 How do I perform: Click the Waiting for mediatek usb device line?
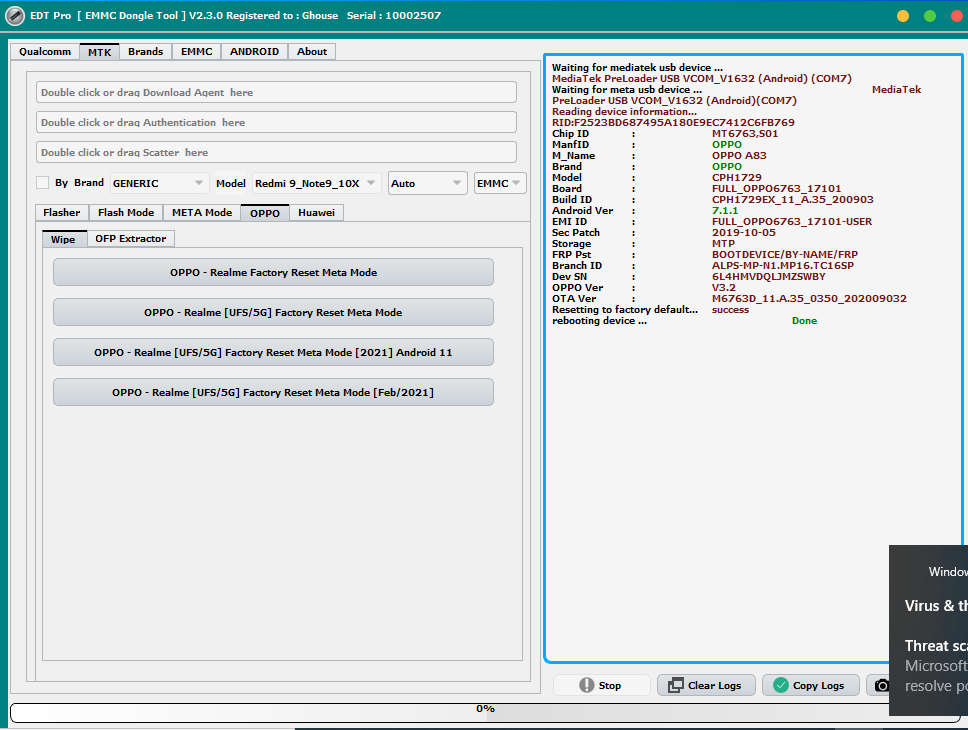pyautogui.click(x=637, y=67)
